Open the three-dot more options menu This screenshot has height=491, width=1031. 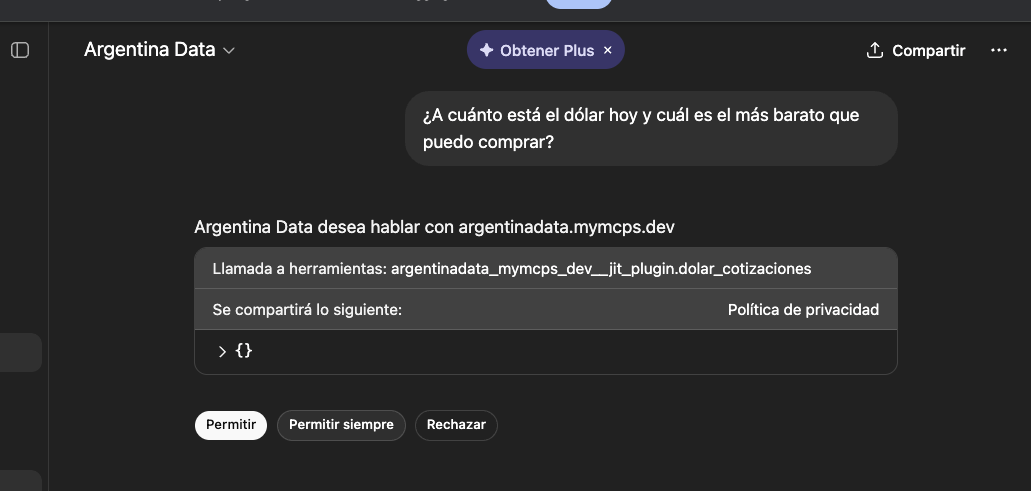(998, 50)
